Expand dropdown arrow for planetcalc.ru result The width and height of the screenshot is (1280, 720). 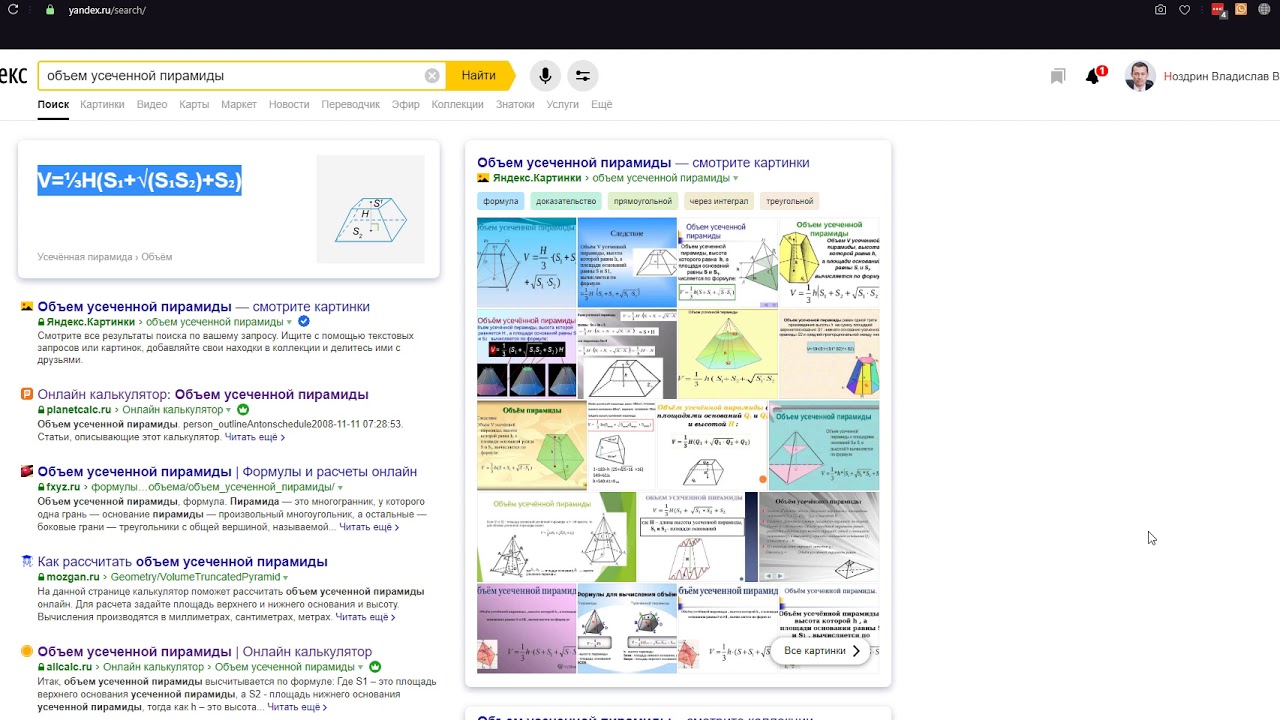[229, 411]
